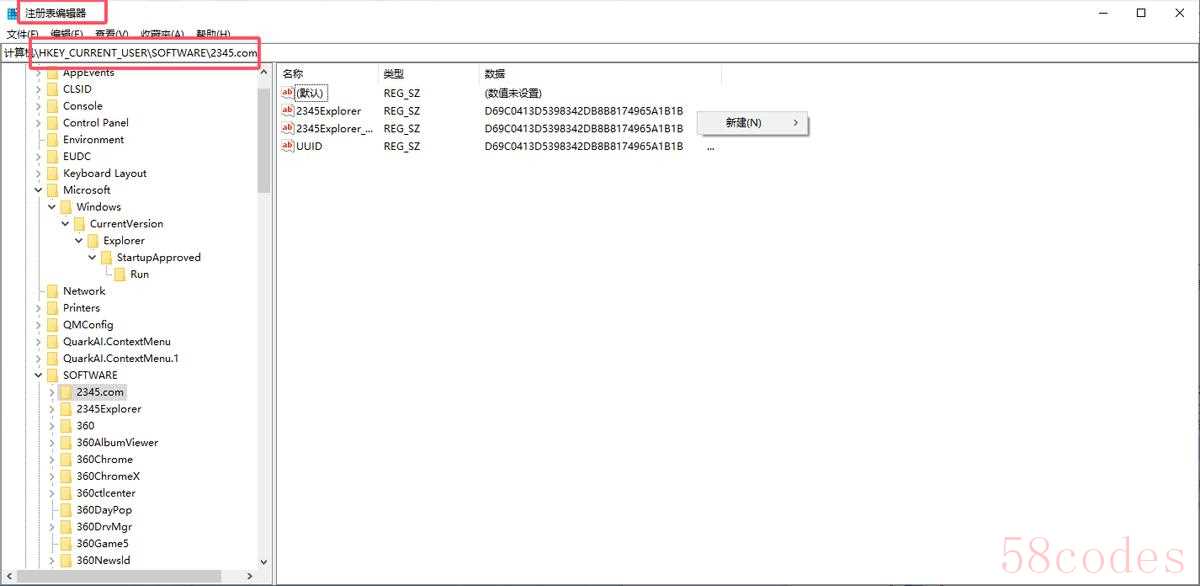Click the 360Game5 folder icon

click(x=66, y=543)
